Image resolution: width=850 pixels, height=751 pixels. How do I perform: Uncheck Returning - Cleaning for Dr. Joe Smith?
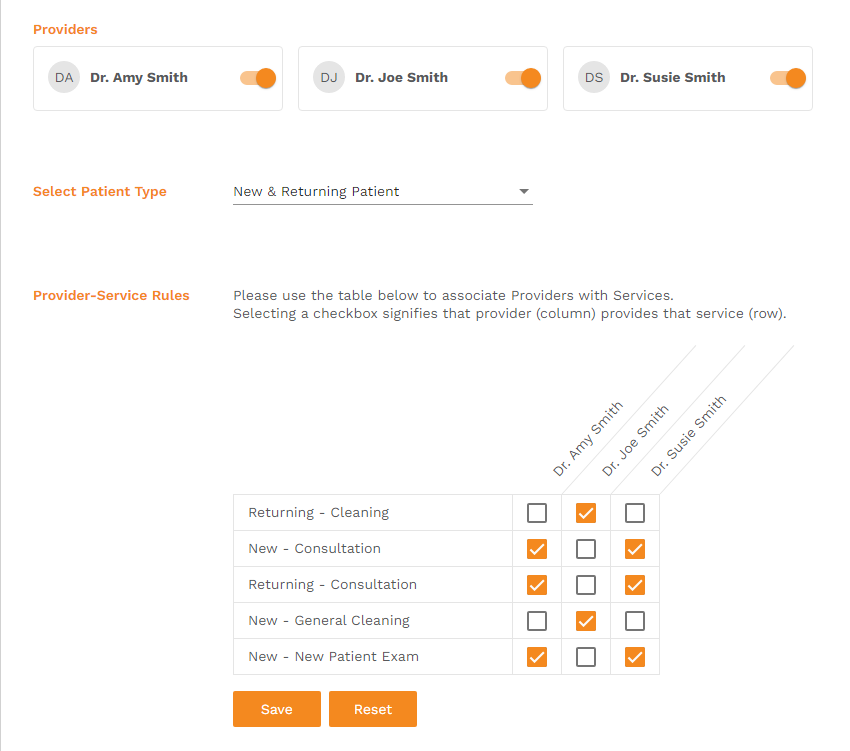(x=586, y=512)
